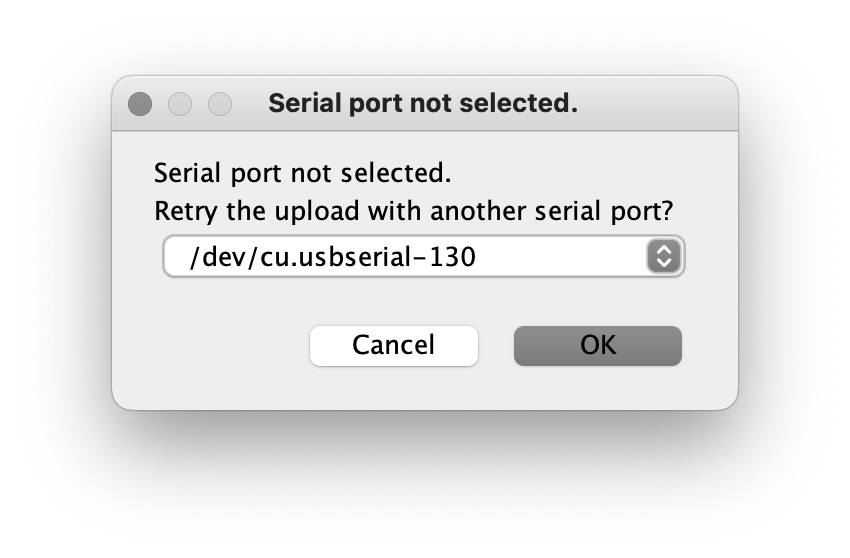Click the up arrow of the port chevron

pos(664,249)
